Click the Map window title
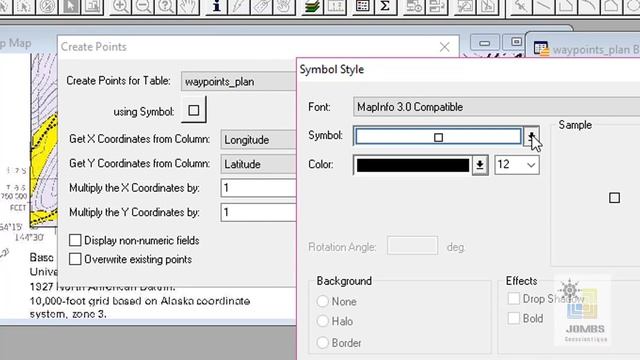This screenshot has width=640, height=360. click(x=16, y=43)
